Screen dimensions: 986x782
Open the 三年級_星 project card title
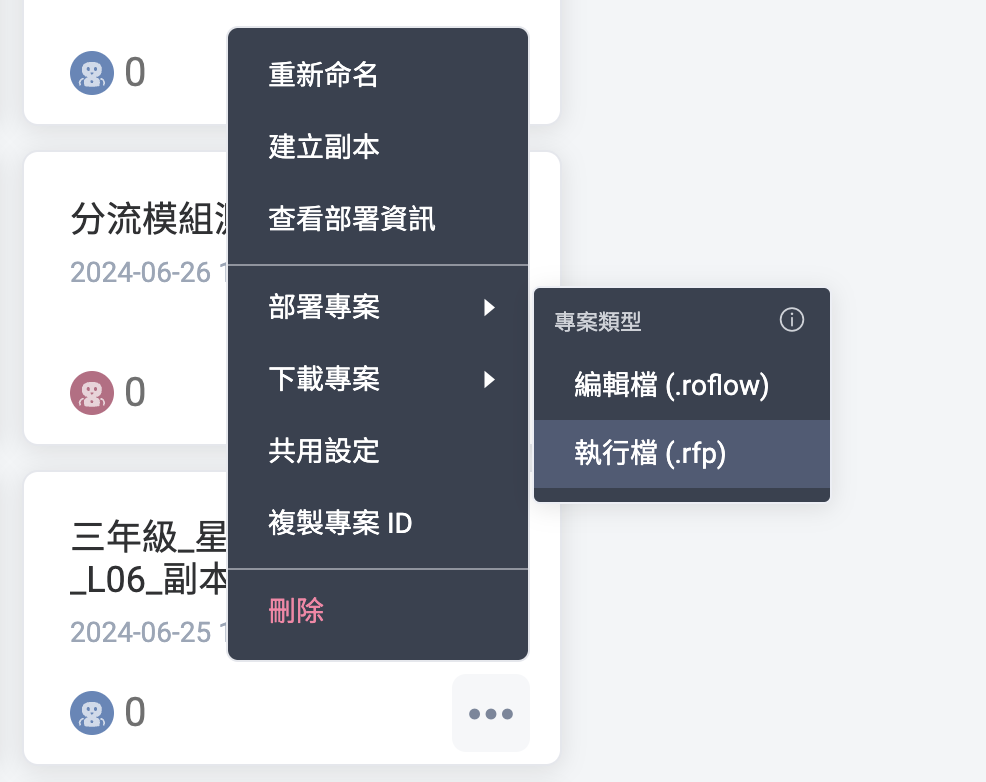149,558
